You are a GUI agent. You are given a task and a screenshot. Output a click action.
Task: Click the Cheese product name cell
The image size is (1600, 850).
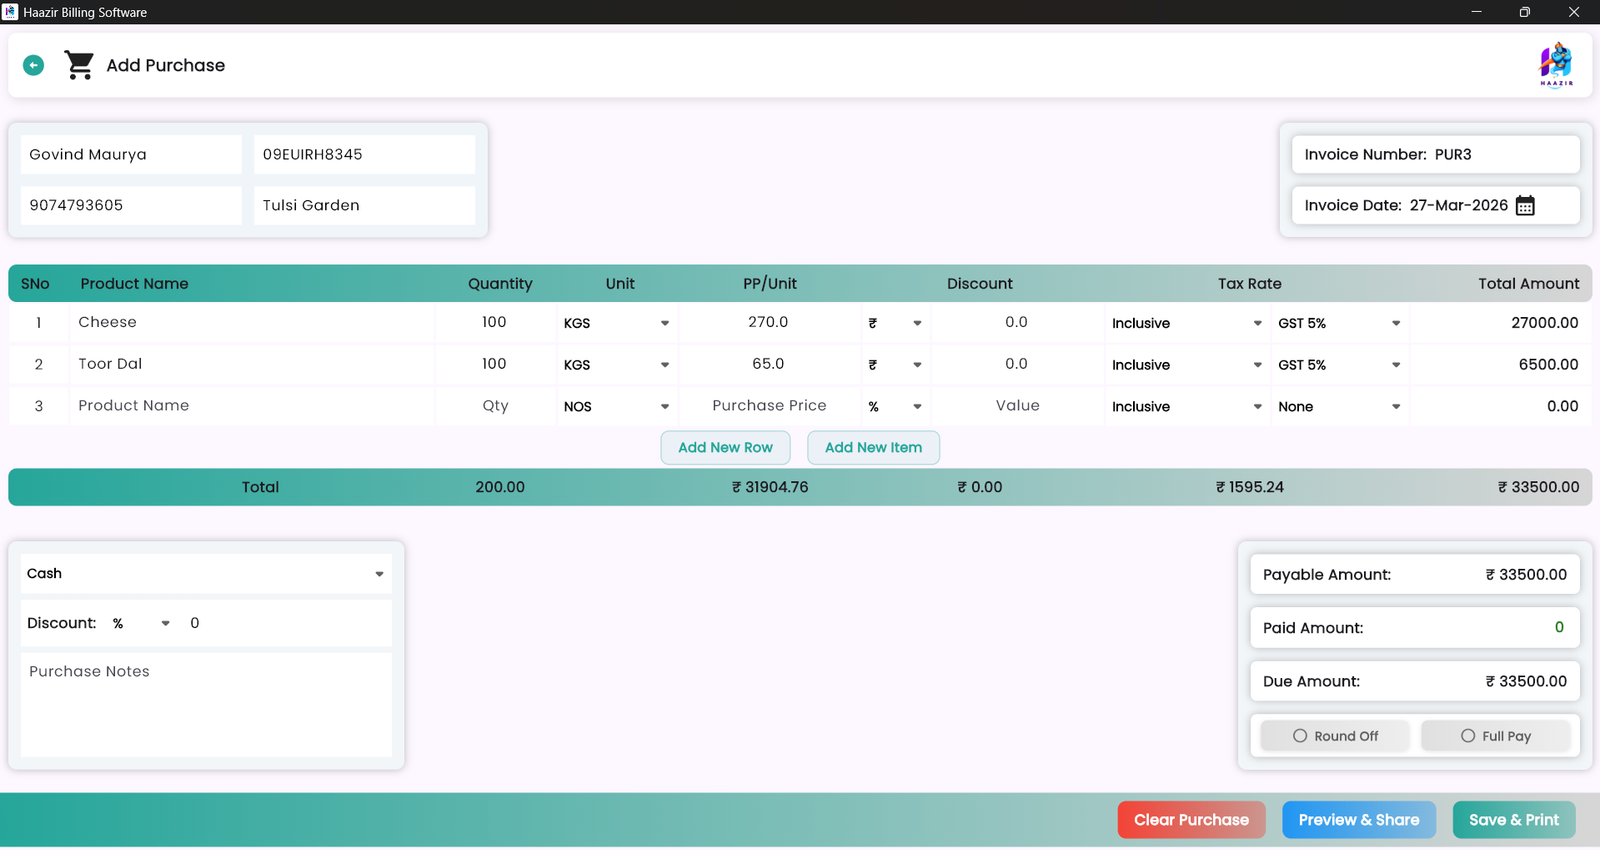[252, 322]
